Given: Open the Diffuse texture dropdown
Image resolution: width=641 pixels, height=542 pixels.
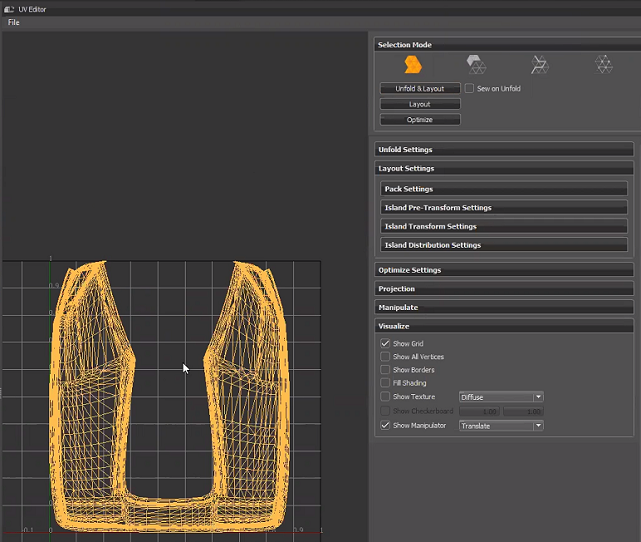Looking at the screenshot, I should click(501, 397).
